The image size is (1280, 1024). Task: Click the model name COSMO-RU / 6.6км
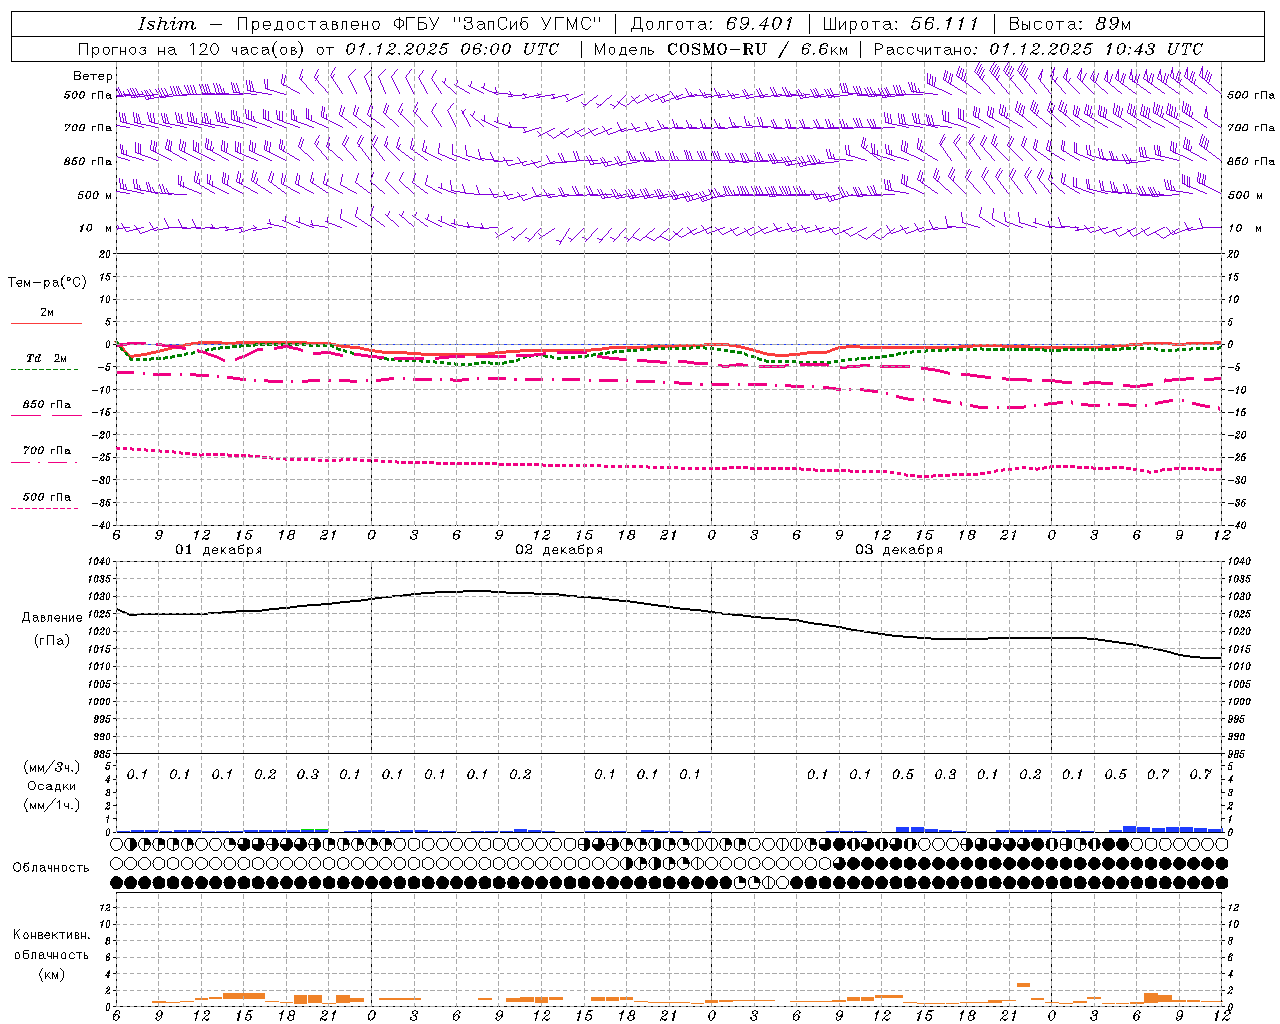point(757,49)
